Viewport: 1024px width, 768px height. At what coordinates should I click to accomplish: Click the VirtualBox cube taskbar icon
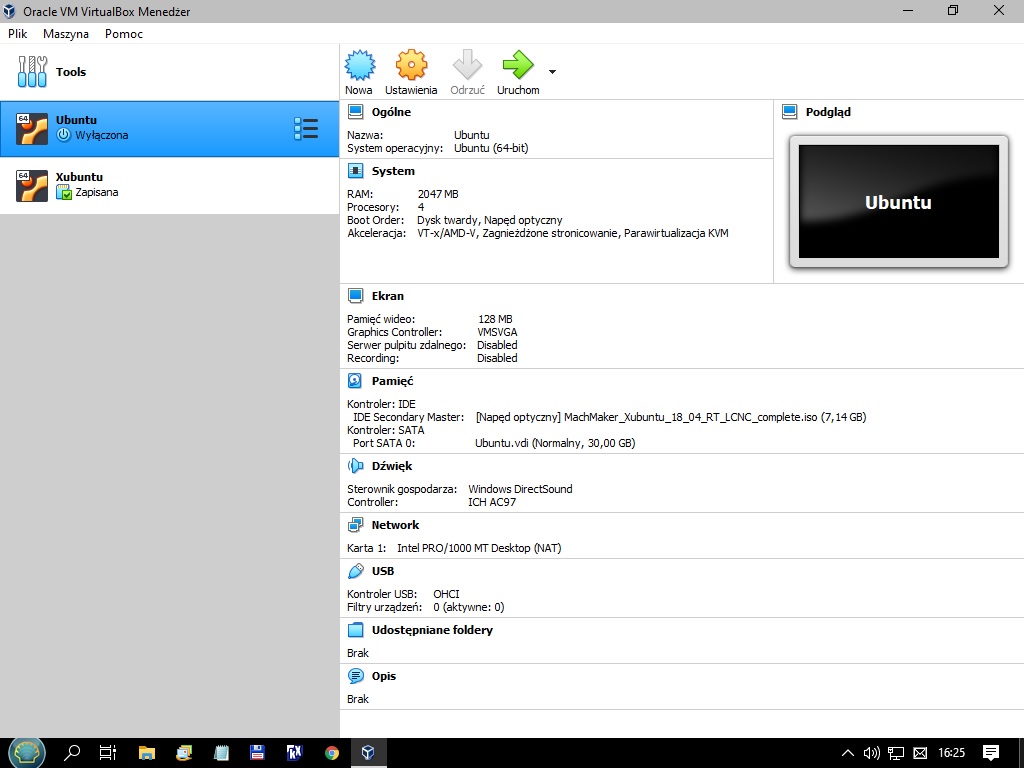click(x=368, y=753)
